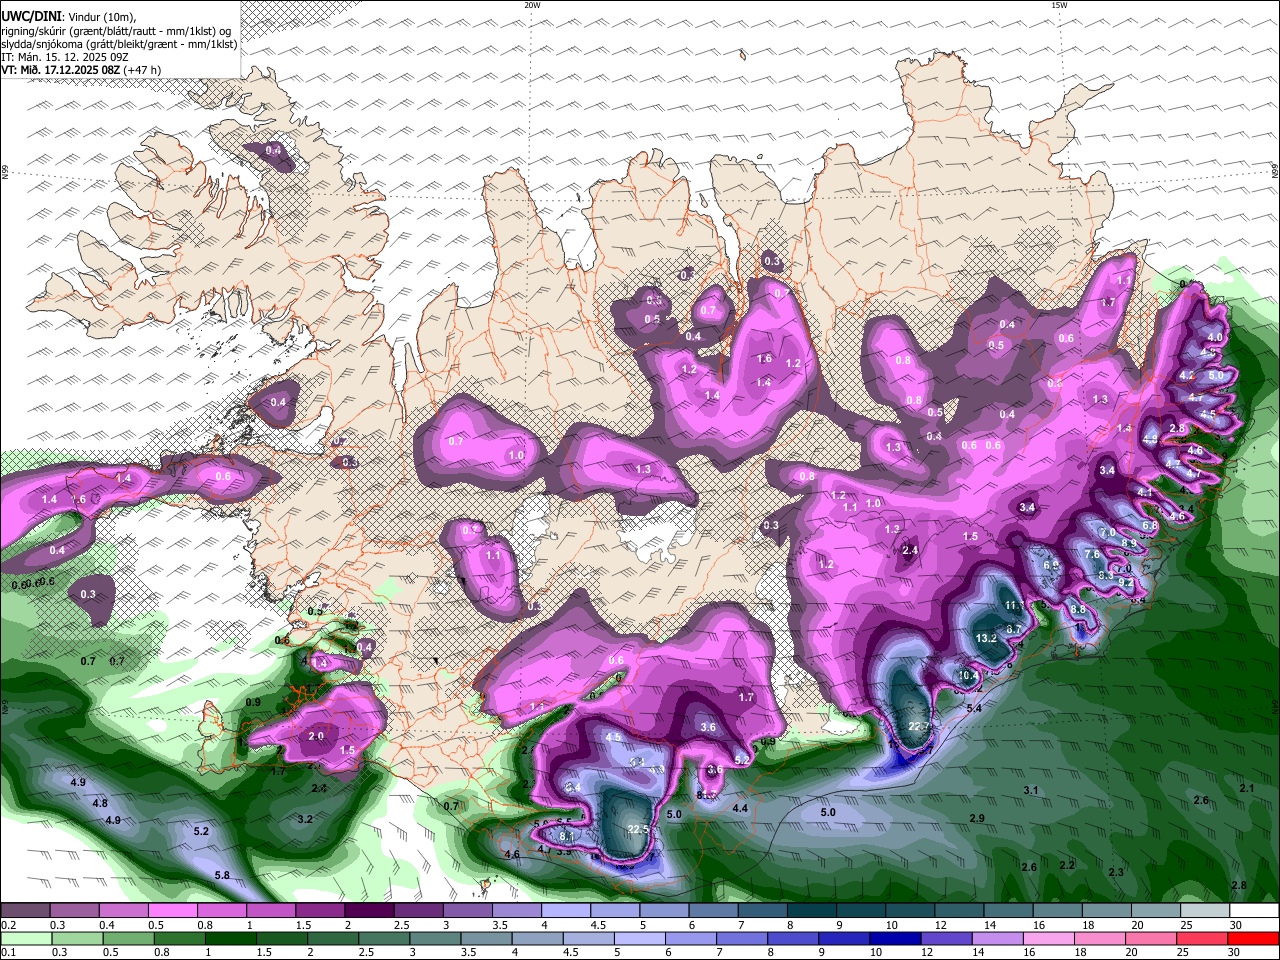Image resolution: width=1280 pixels, height=960 pixels.
Task: Click the 0.9 rain value on the map
Action: click(253, 703)
